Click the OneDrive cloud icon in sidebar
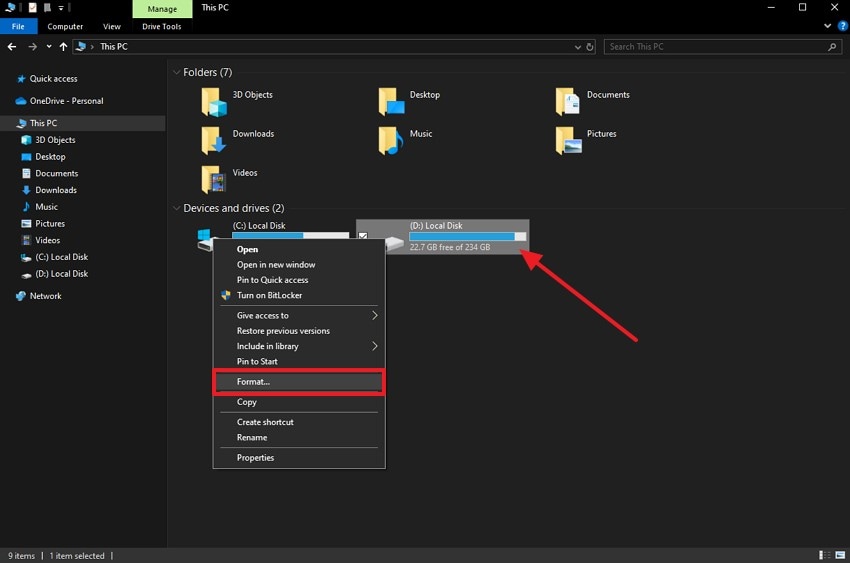The width and height of the screenshot is (850, 563). [x=21, y=101]
